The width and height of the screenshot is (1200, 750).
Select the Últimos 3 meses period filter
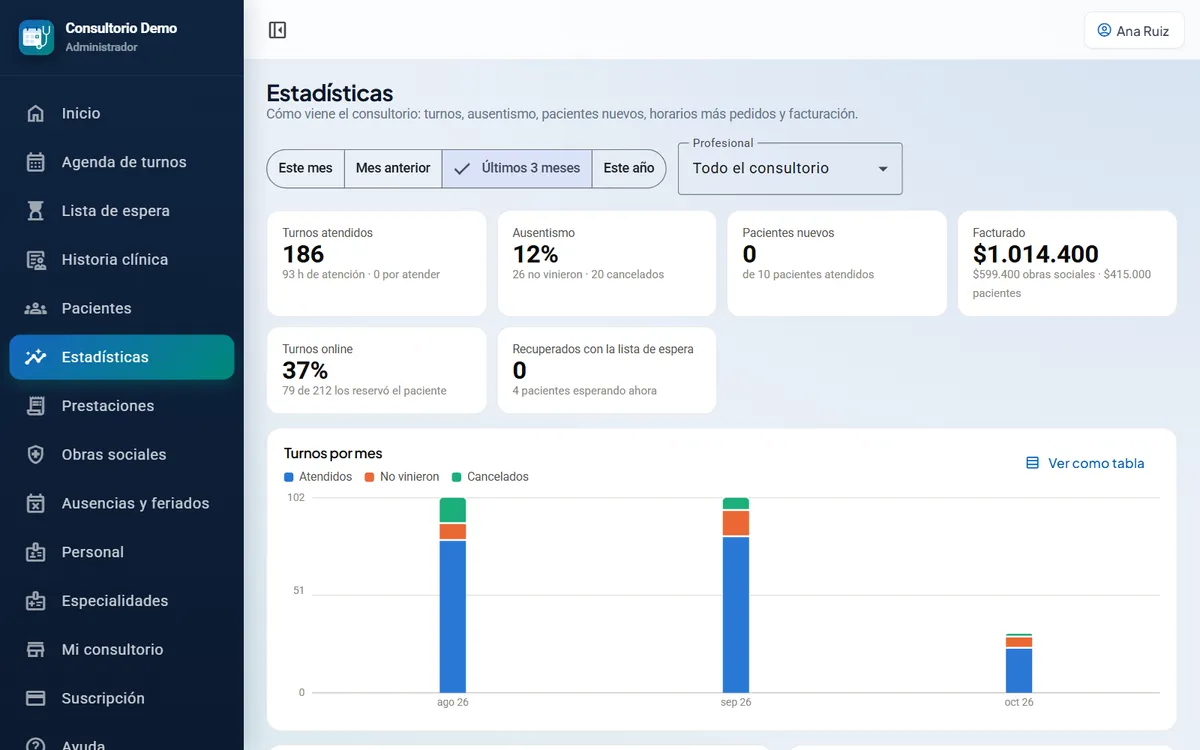(517, 168)
